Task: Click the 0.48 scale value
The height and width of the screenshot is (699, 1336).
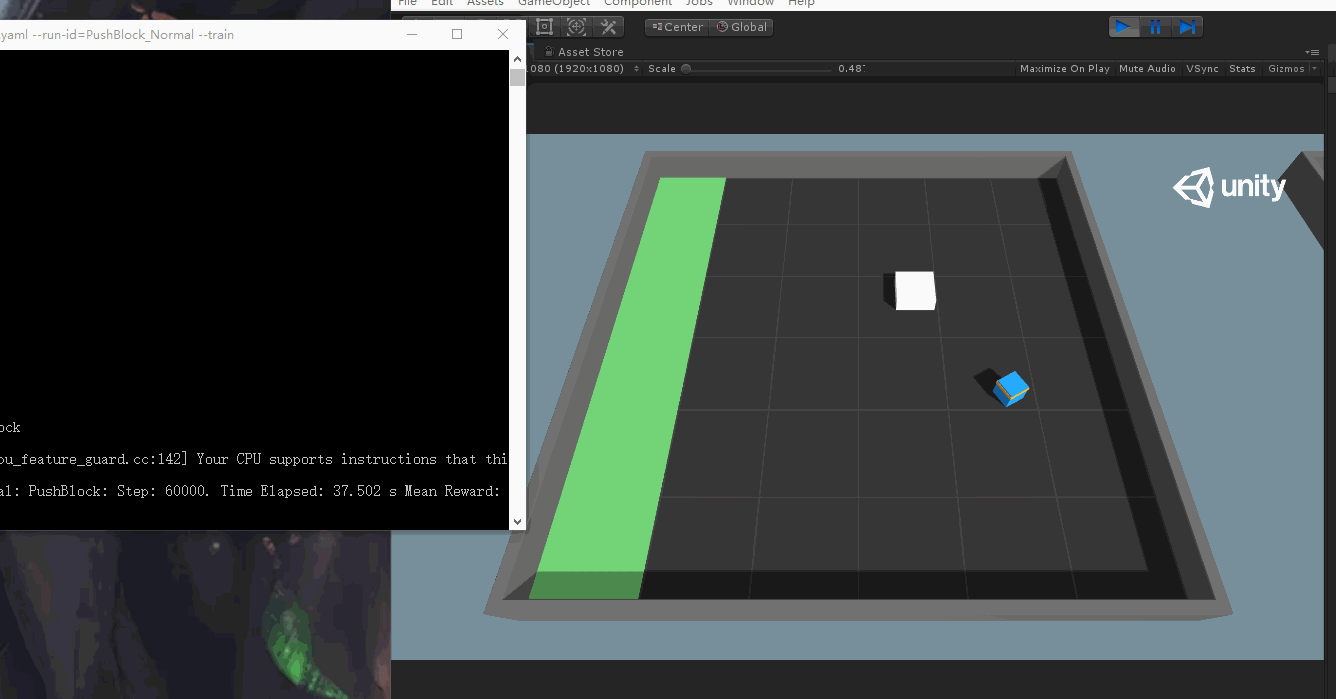Action: click(851, 69)
